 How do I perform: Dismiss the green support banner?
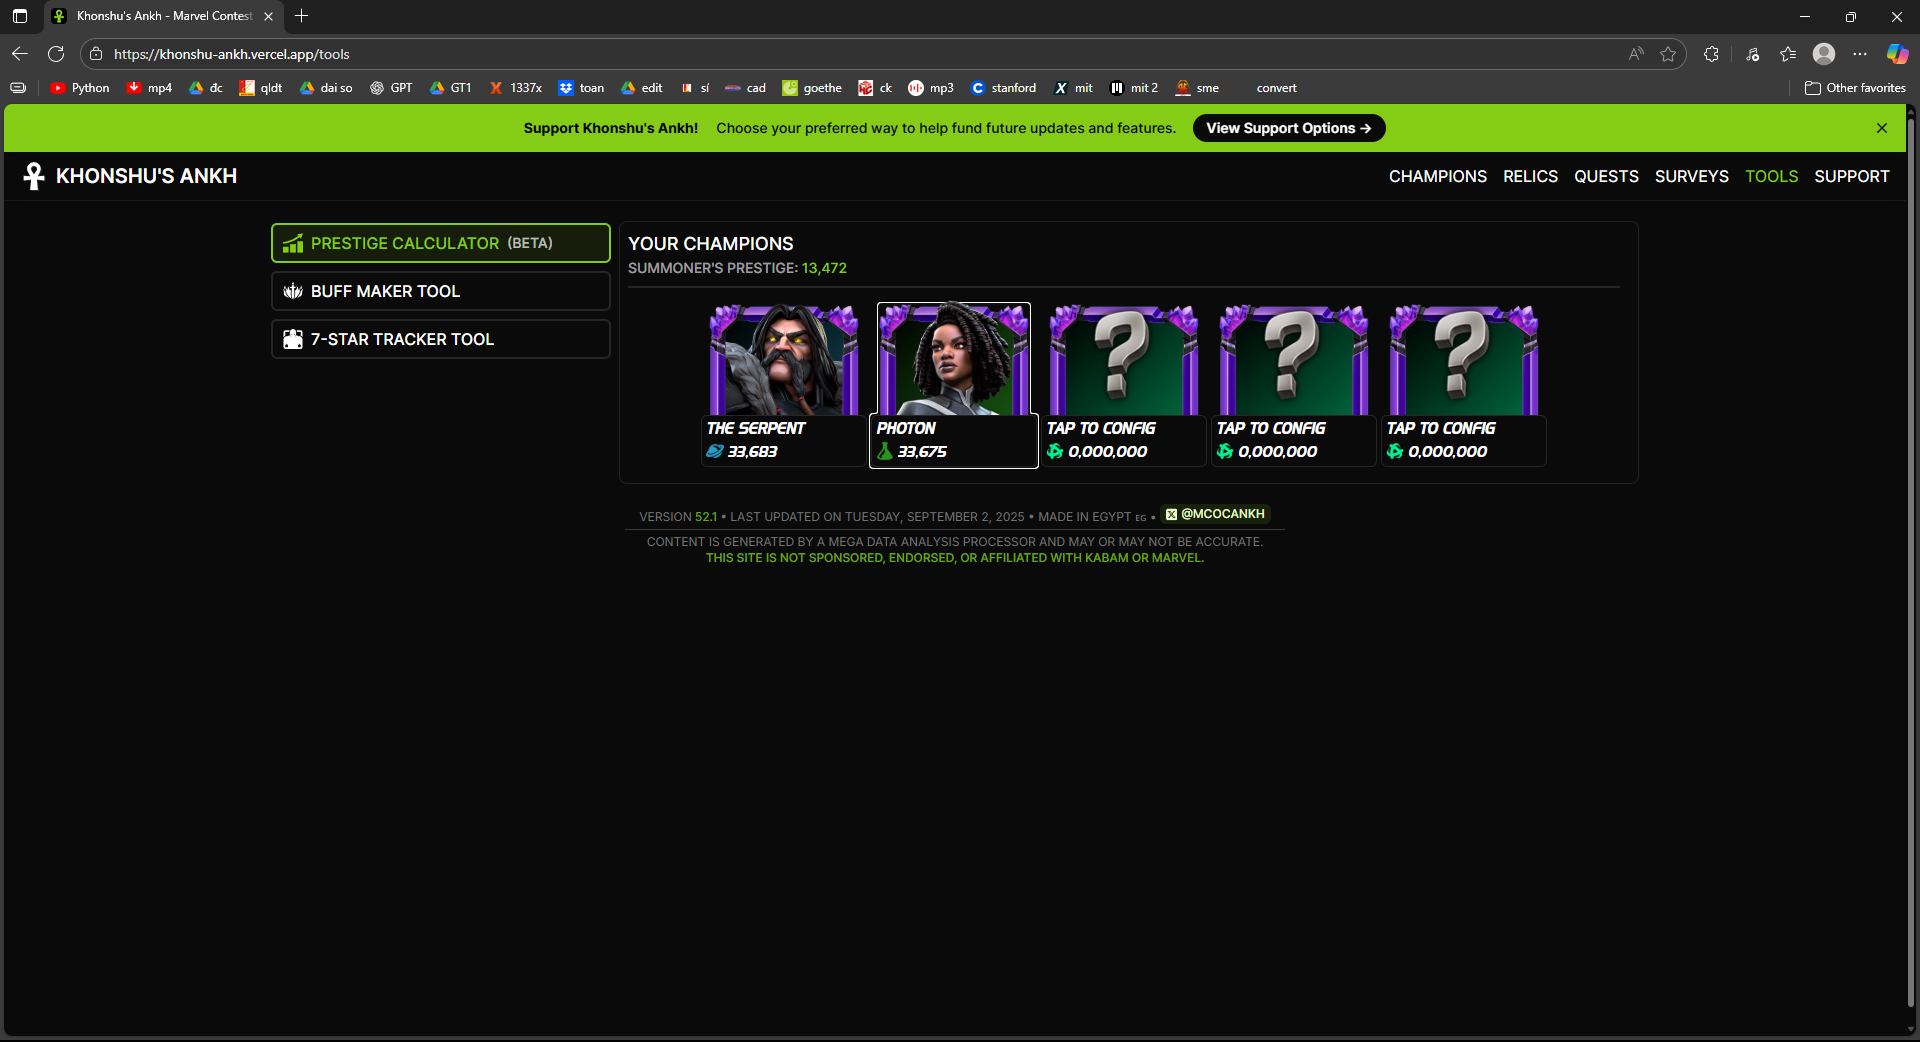(1882, 128)
